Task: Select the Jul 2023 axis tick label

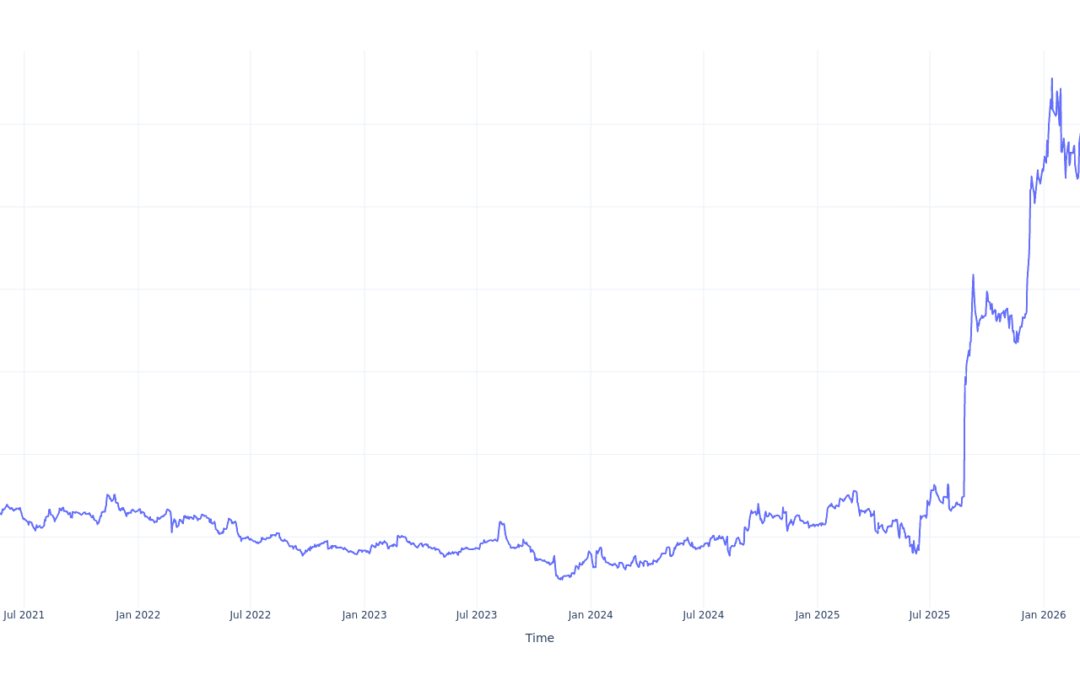Action: 476,615
